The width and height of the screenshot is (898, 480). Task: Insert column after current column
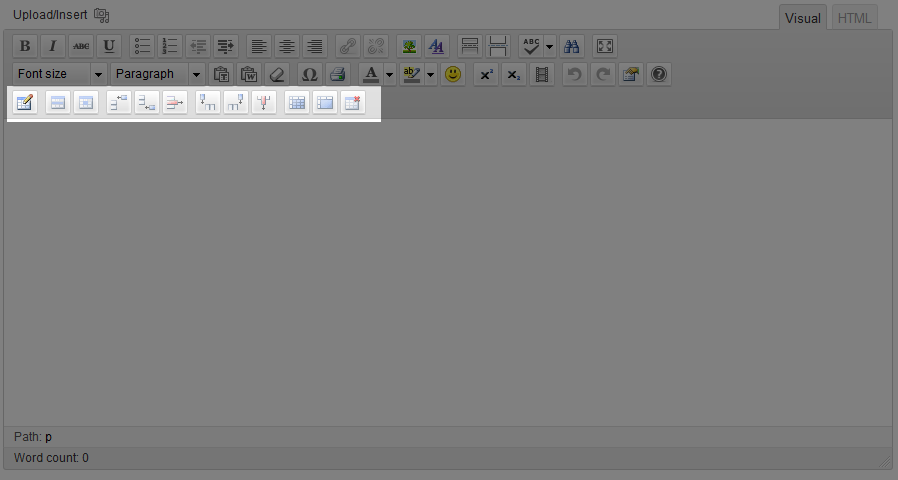(236, 102)
